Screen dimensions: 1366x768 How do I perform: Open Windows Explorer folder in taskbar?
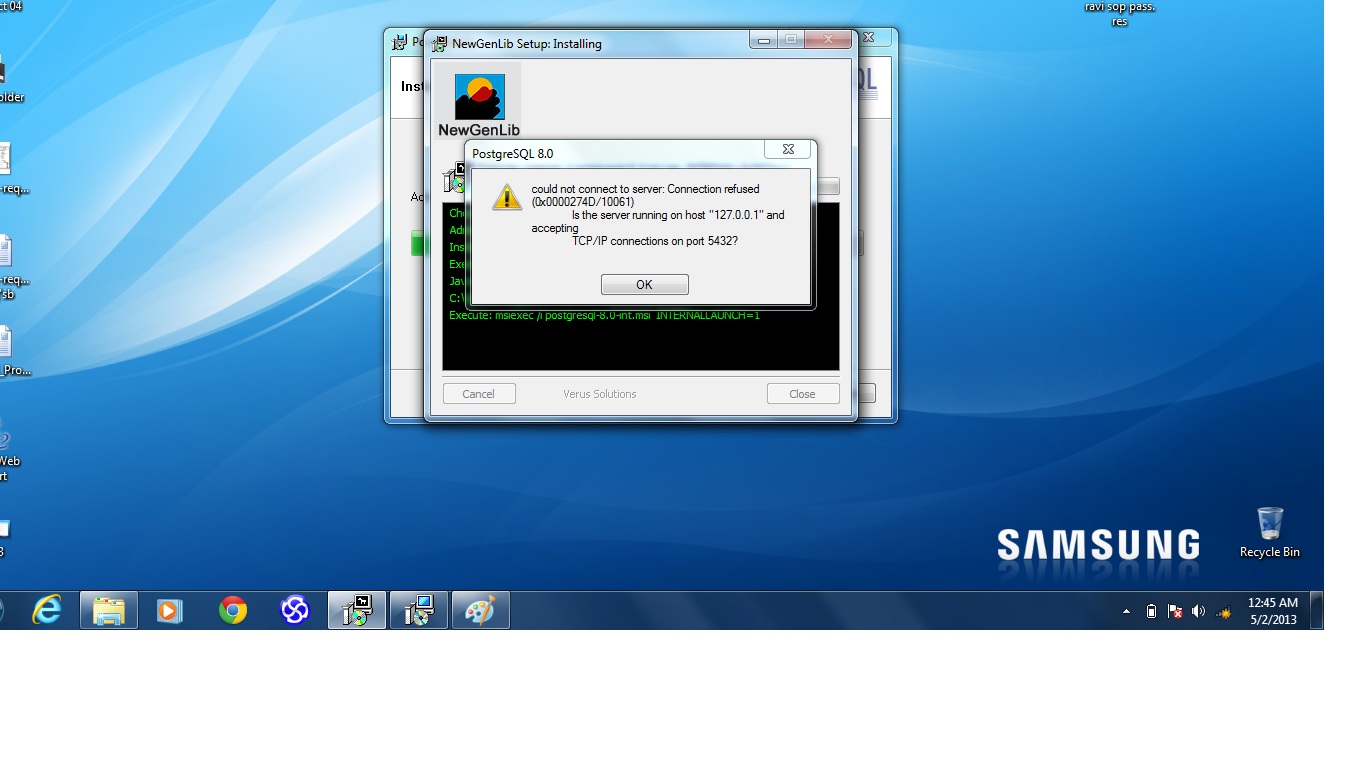tap(108, 610)
